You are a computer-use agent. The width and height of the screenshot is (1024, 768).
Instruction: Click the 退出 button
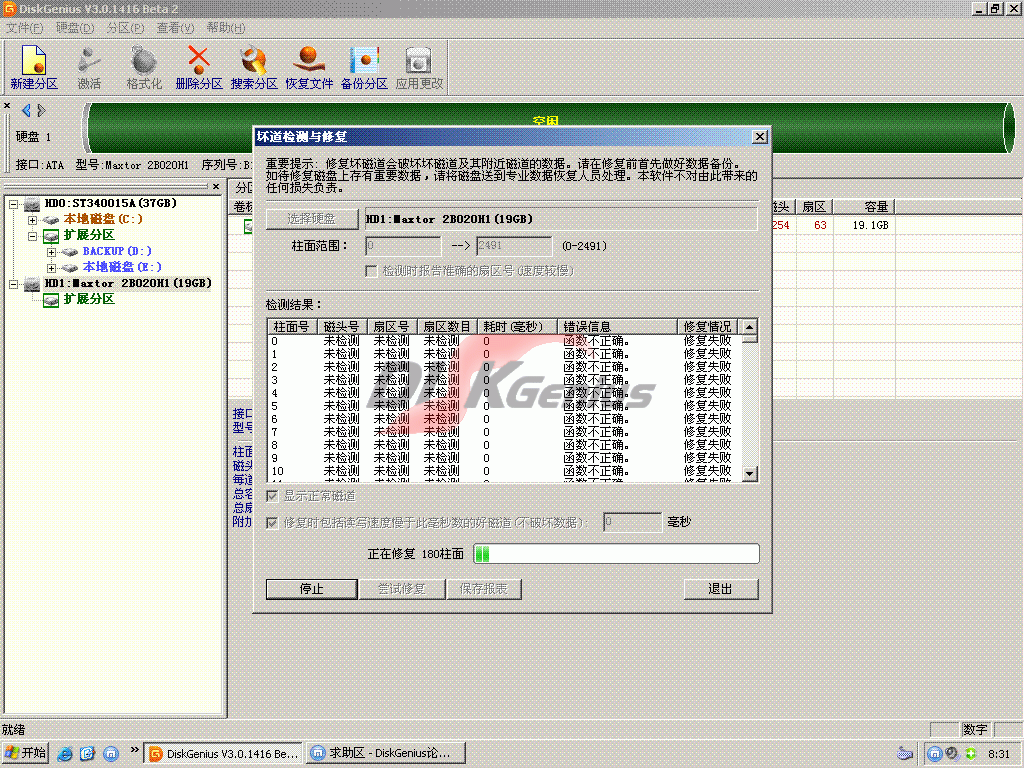(721, 589)
